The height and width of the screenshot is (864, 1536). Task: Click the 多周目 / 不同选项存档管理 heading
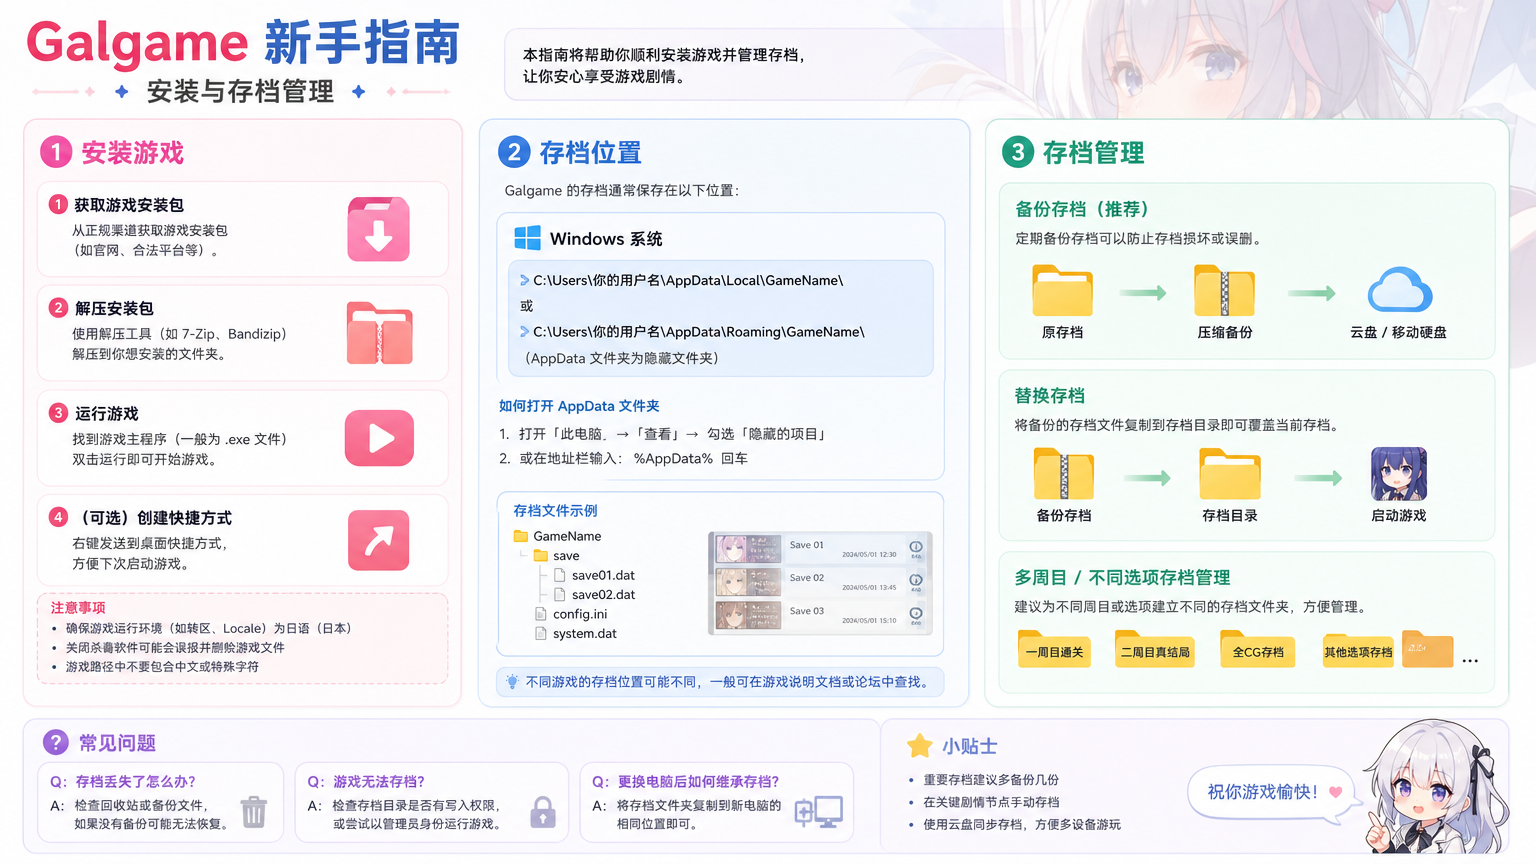coord(1122,577)
